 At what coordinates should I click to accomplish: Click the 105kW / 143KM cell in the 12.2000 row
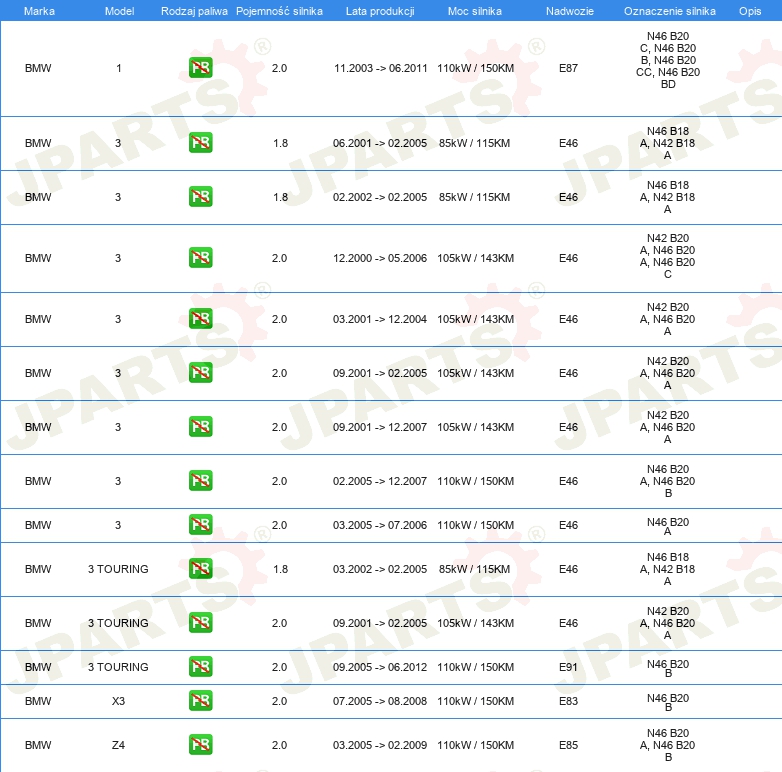click(475, 258)
